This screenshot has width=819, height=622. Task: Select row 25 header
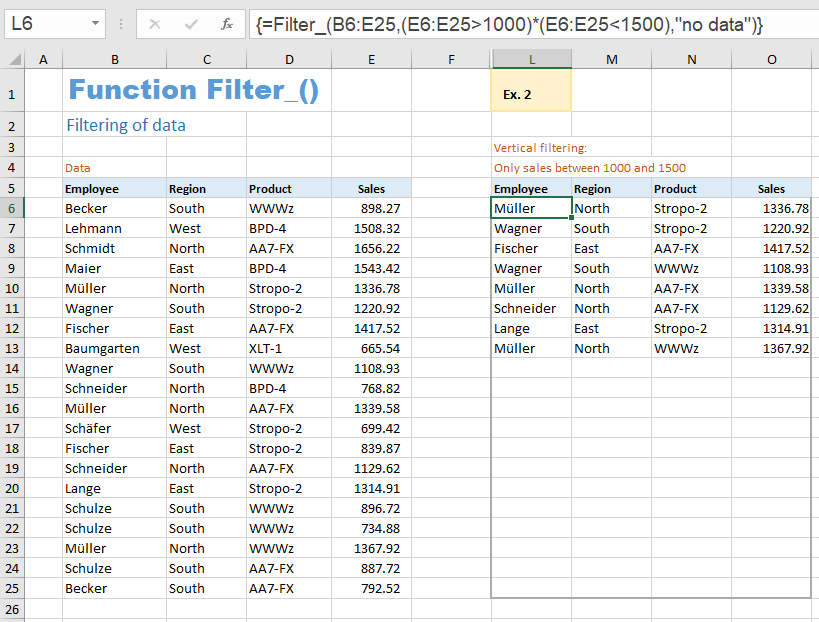(13, 588)
